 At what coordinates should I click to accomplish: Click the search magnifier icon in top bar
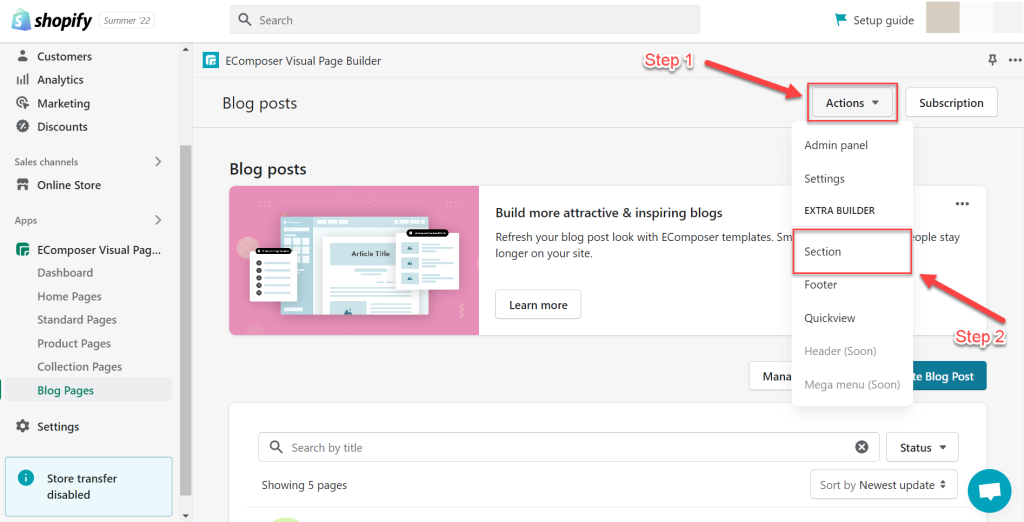(245, 20)
